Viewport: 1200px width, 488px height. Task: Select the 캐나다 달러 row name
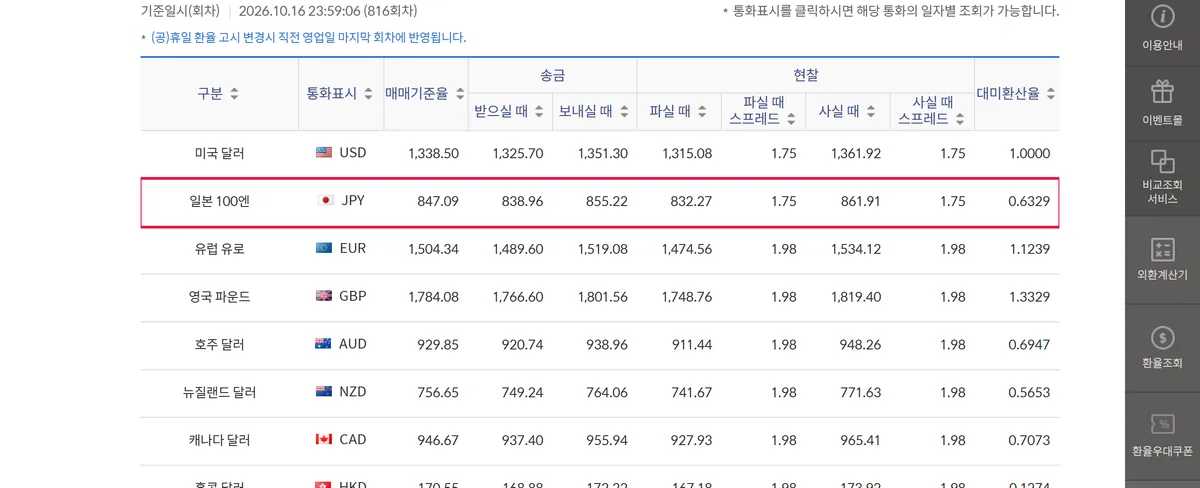219,441
